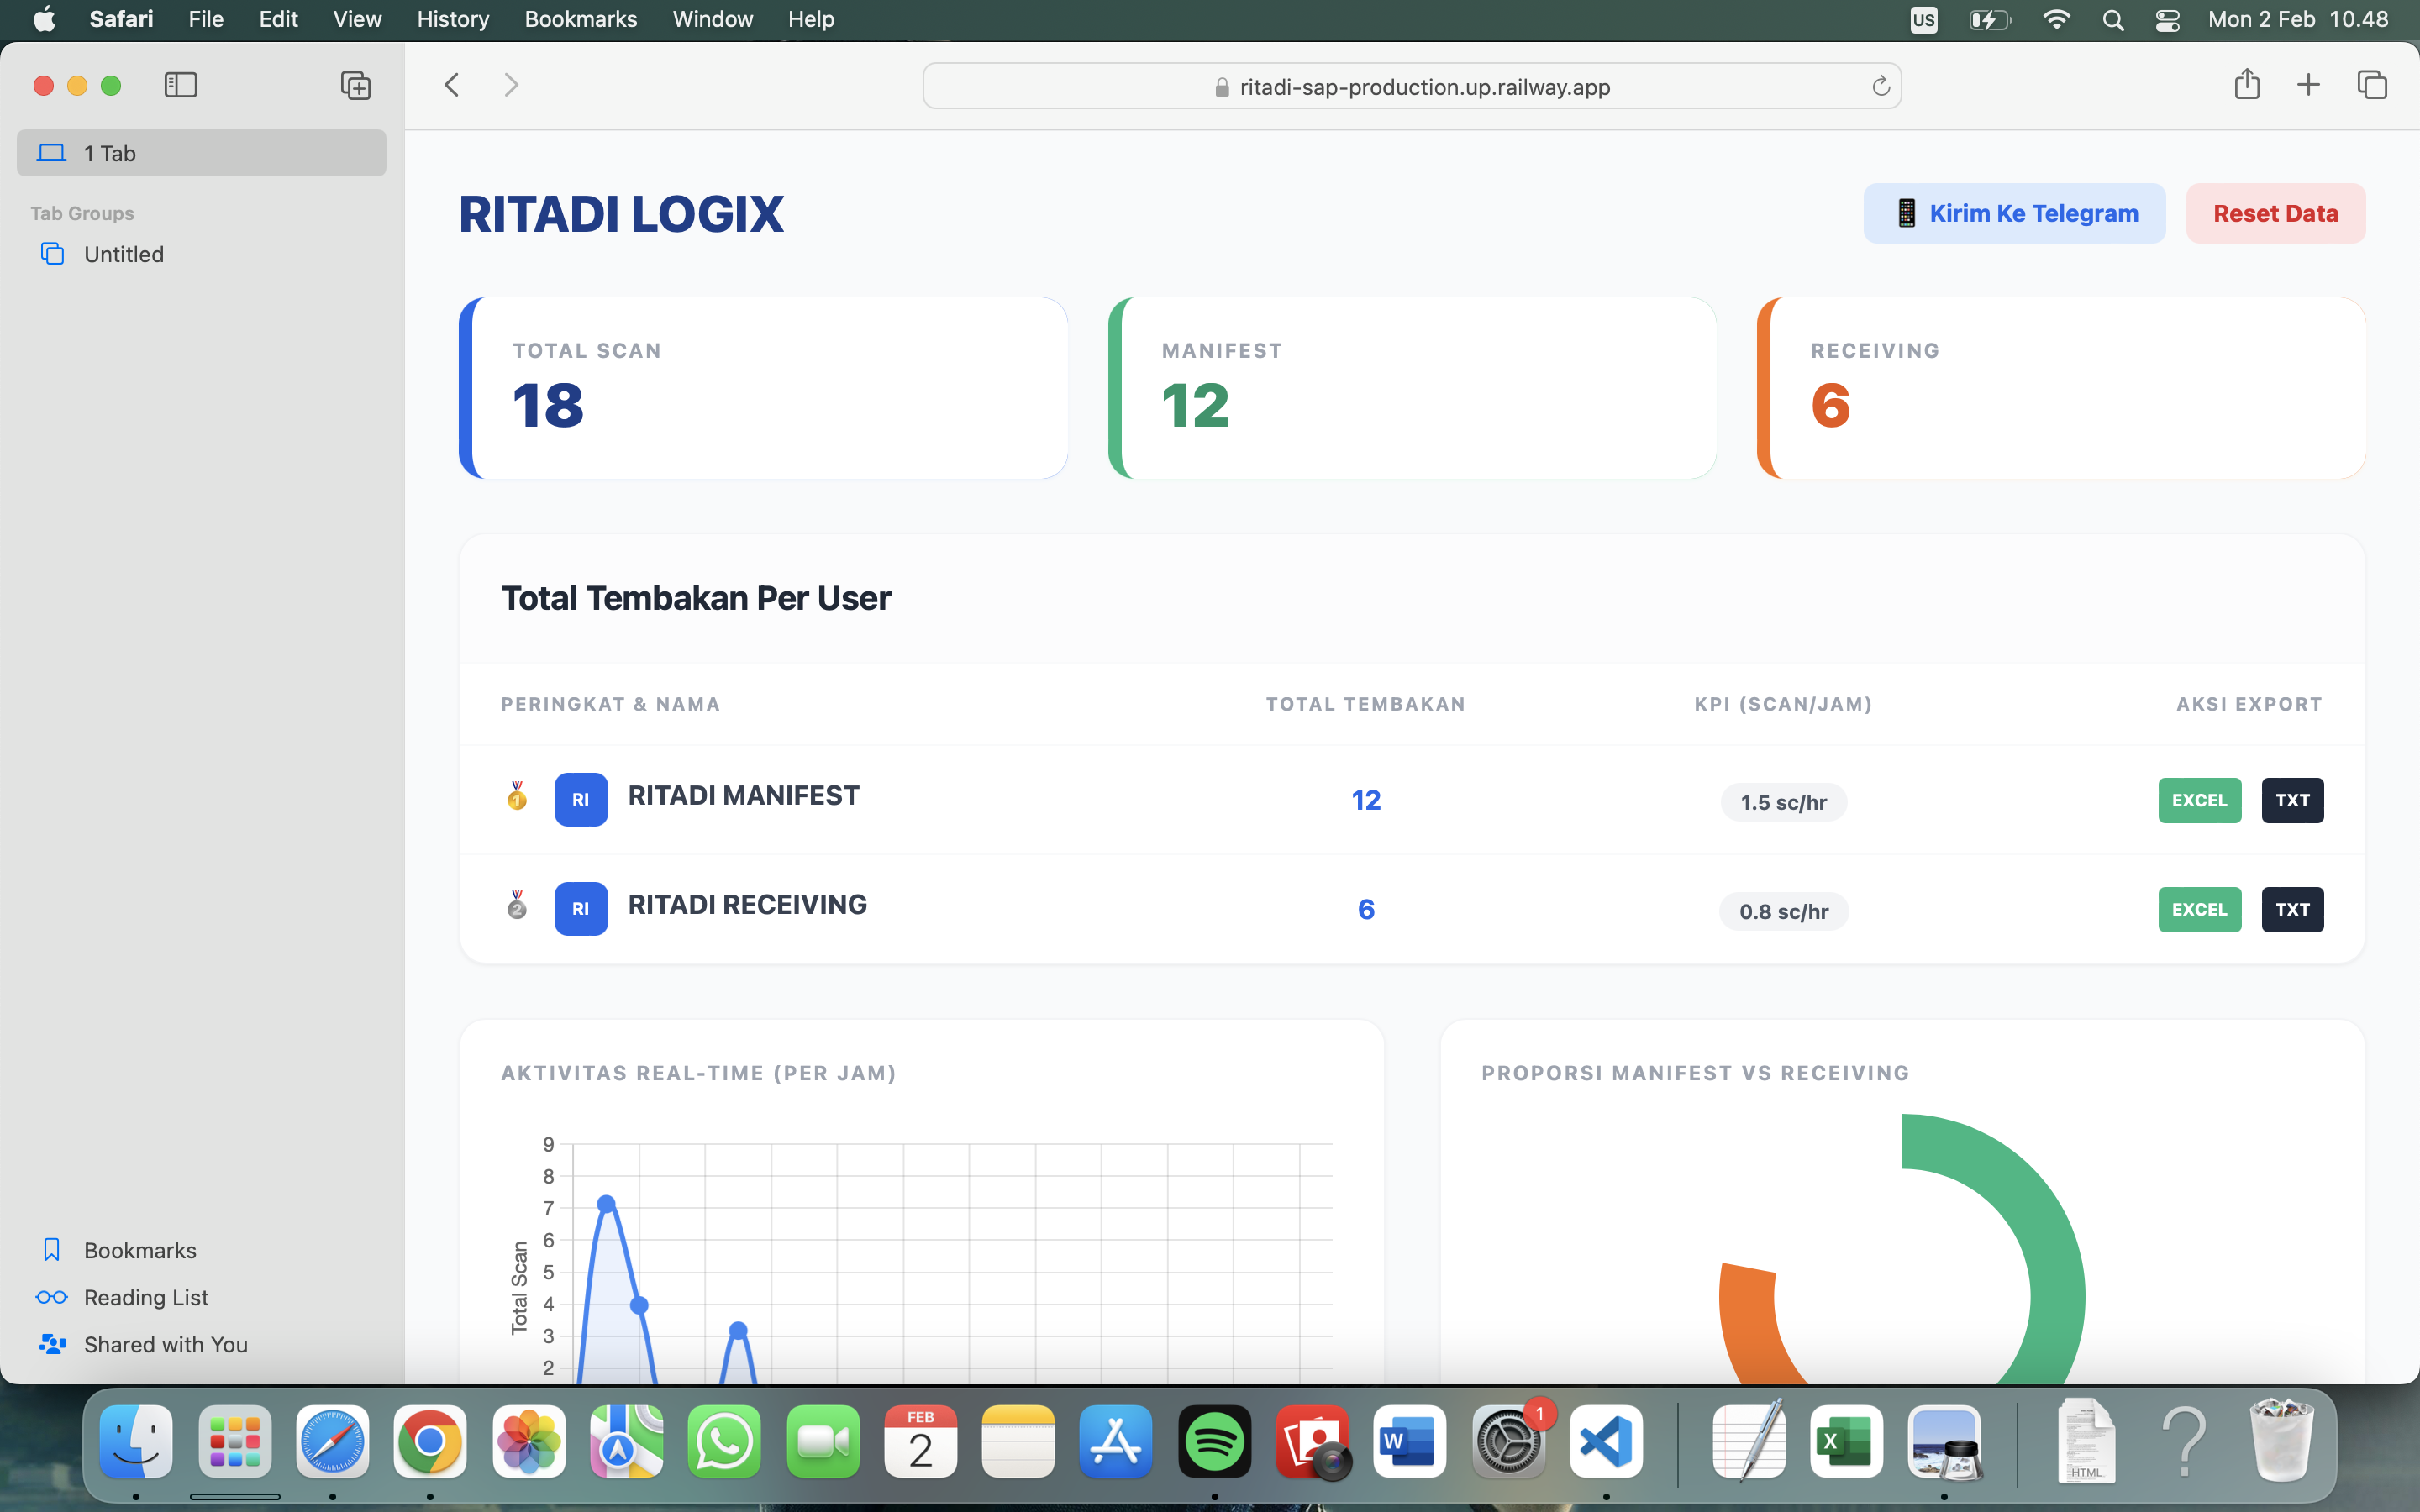The height and width of the screenshot is (1512, 2420).
Task: Open Microsoft Excel from the dock
Action: click(1846, 1441)
